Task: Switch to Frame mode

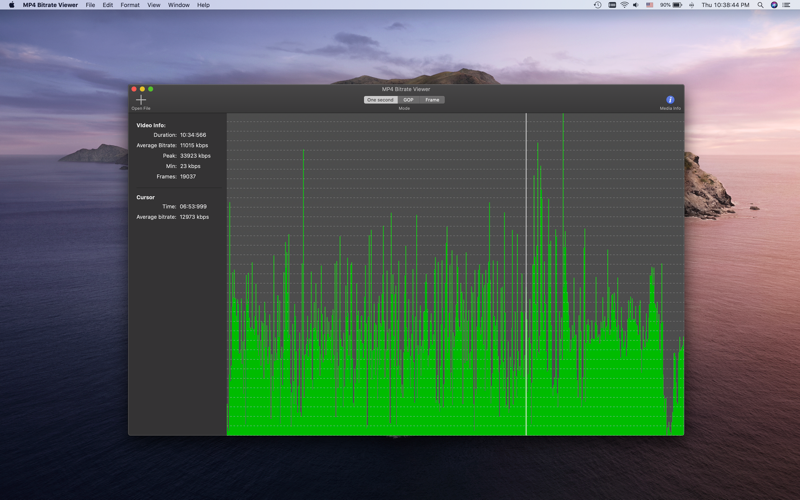Action: tap(432, 100)
